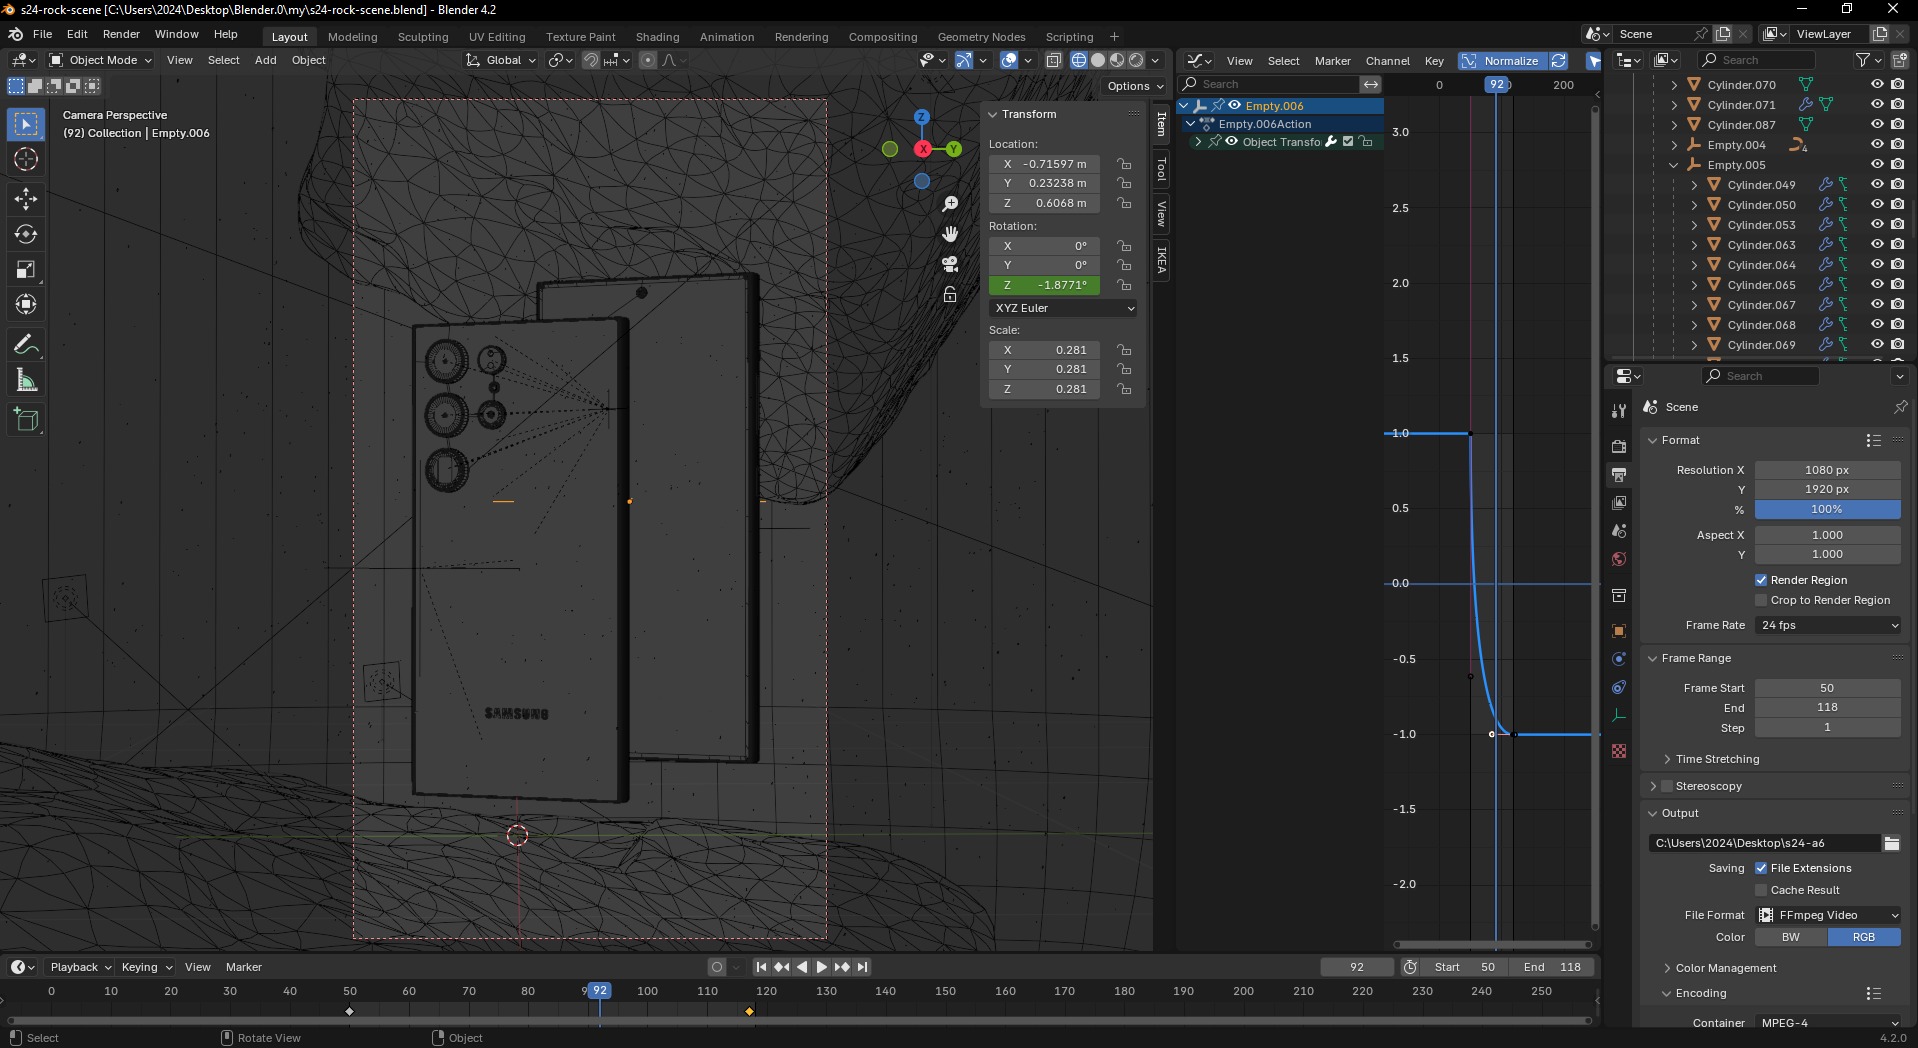Open Keying popover in timeline

146,967
